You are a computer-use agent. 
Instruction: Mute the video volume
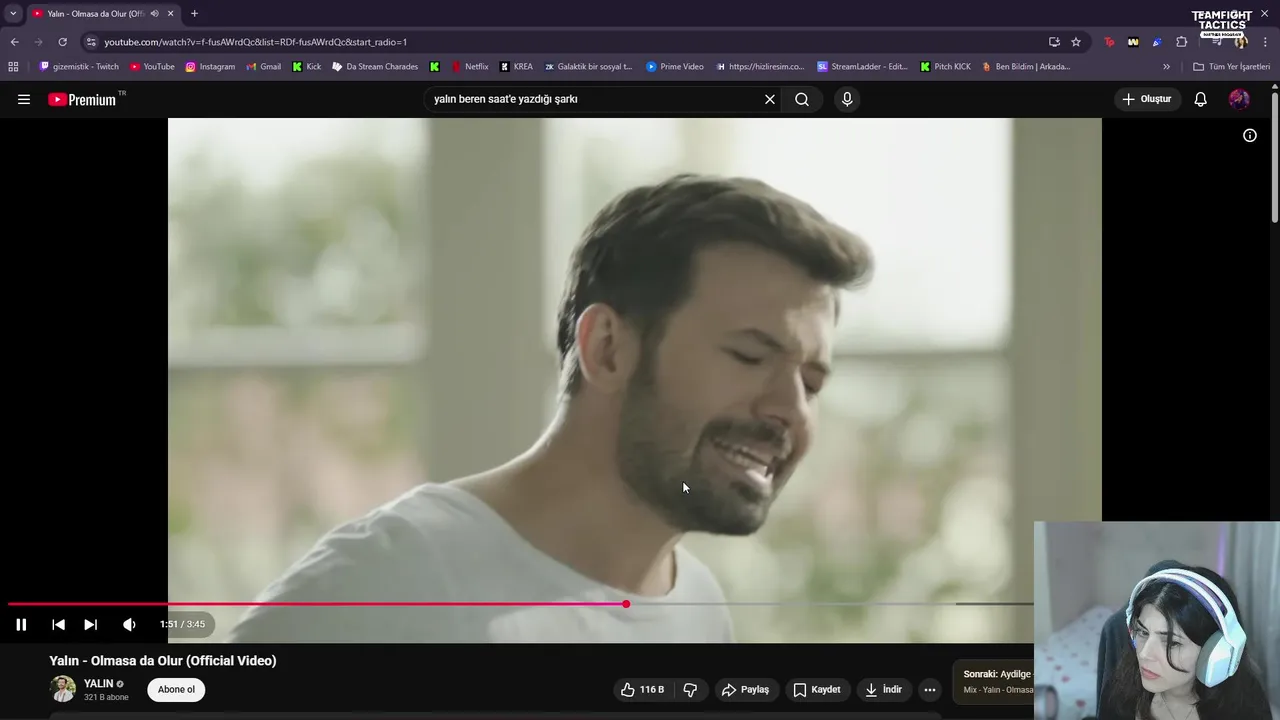(x=129, y=624)
